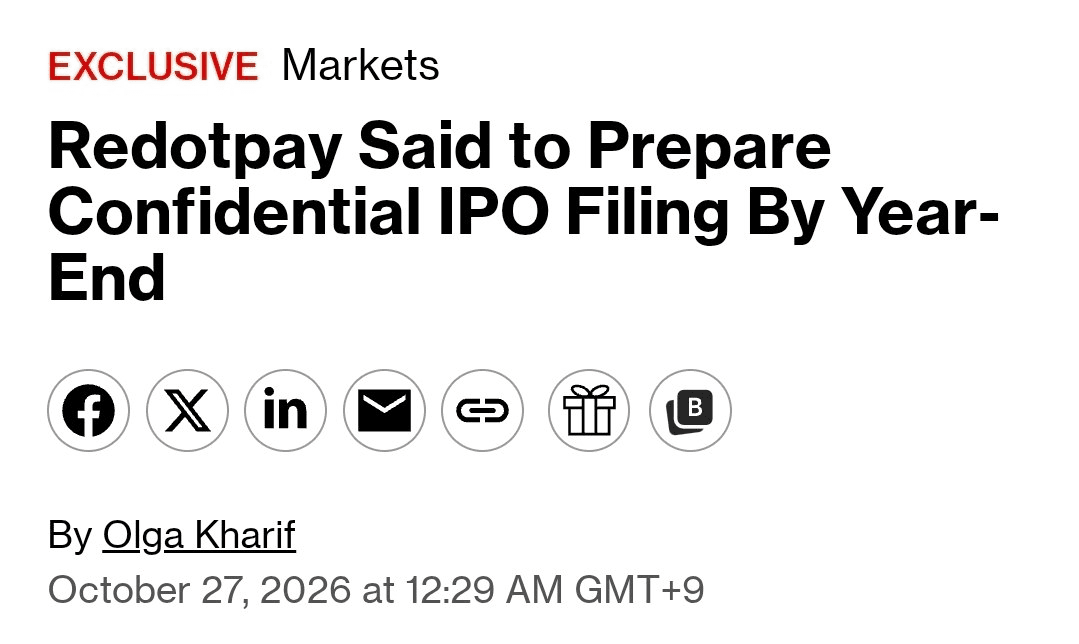Open the Markets section
The width and height of the screenshot is (1079, 644).
pos(360,65)
